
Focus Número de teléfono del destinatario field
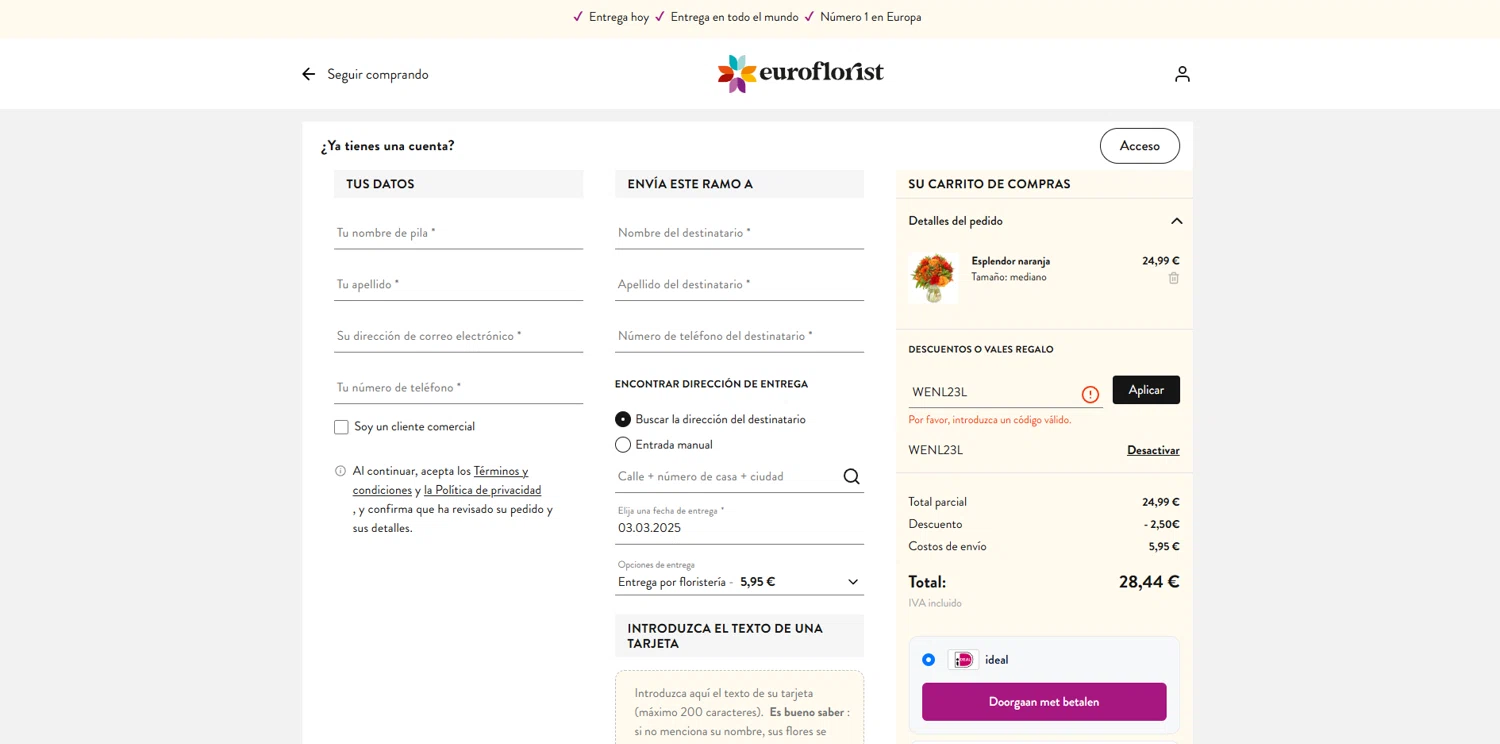[739, 336]
